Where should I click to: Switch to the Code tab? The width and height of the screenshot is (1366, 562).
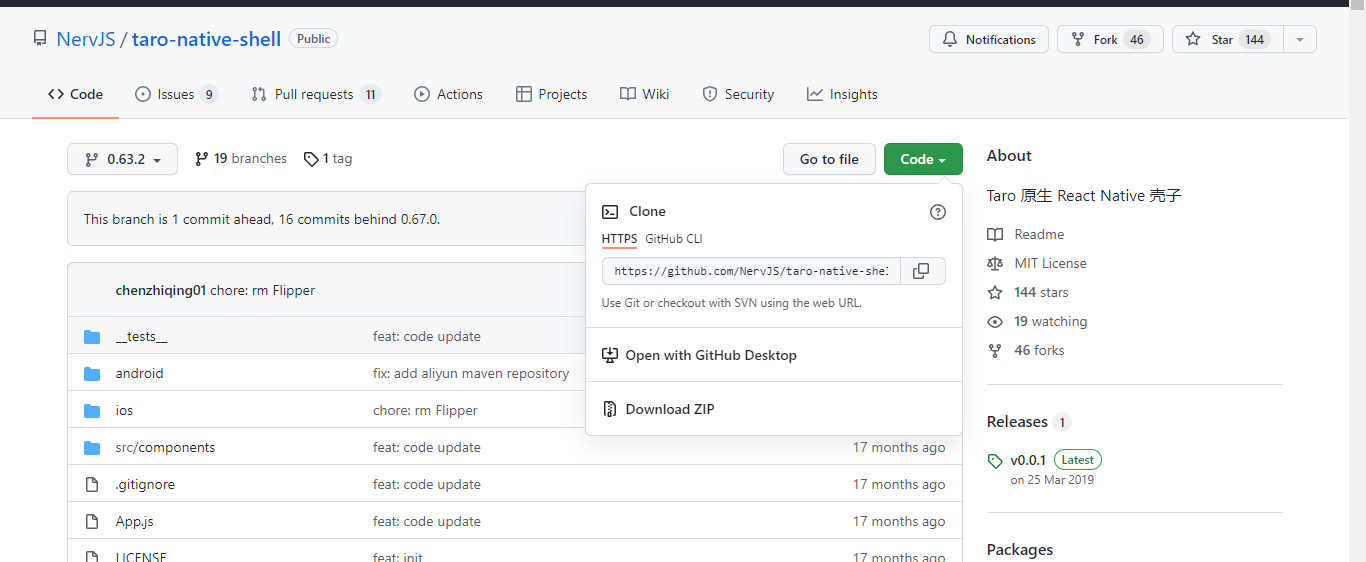pyautogui.click(x=76, y=94)
